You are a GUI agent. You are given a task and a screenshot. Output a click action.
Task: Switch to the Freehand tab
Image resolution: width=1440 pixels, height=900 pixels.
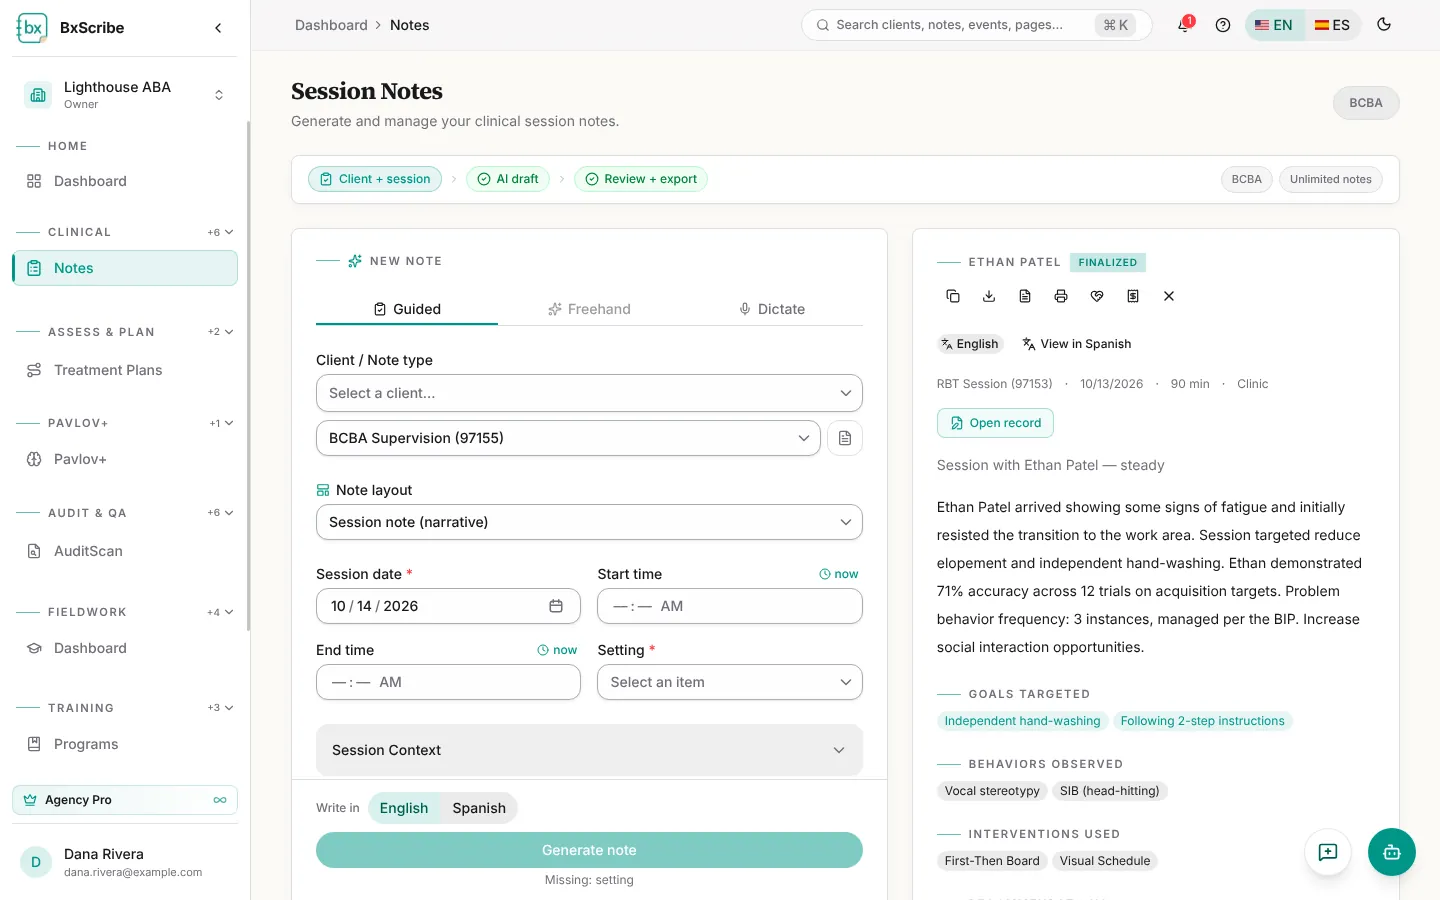coord(589,309)
